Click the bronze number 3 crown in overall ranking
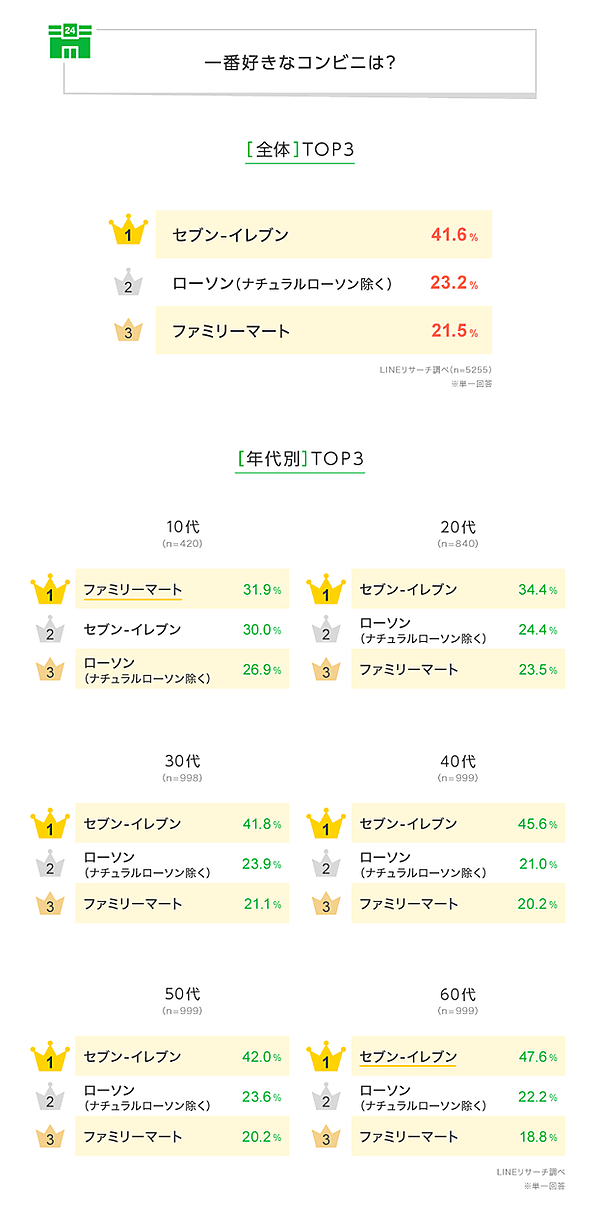This screenshot has width=600, height=1213. click(x=128, y=331)
